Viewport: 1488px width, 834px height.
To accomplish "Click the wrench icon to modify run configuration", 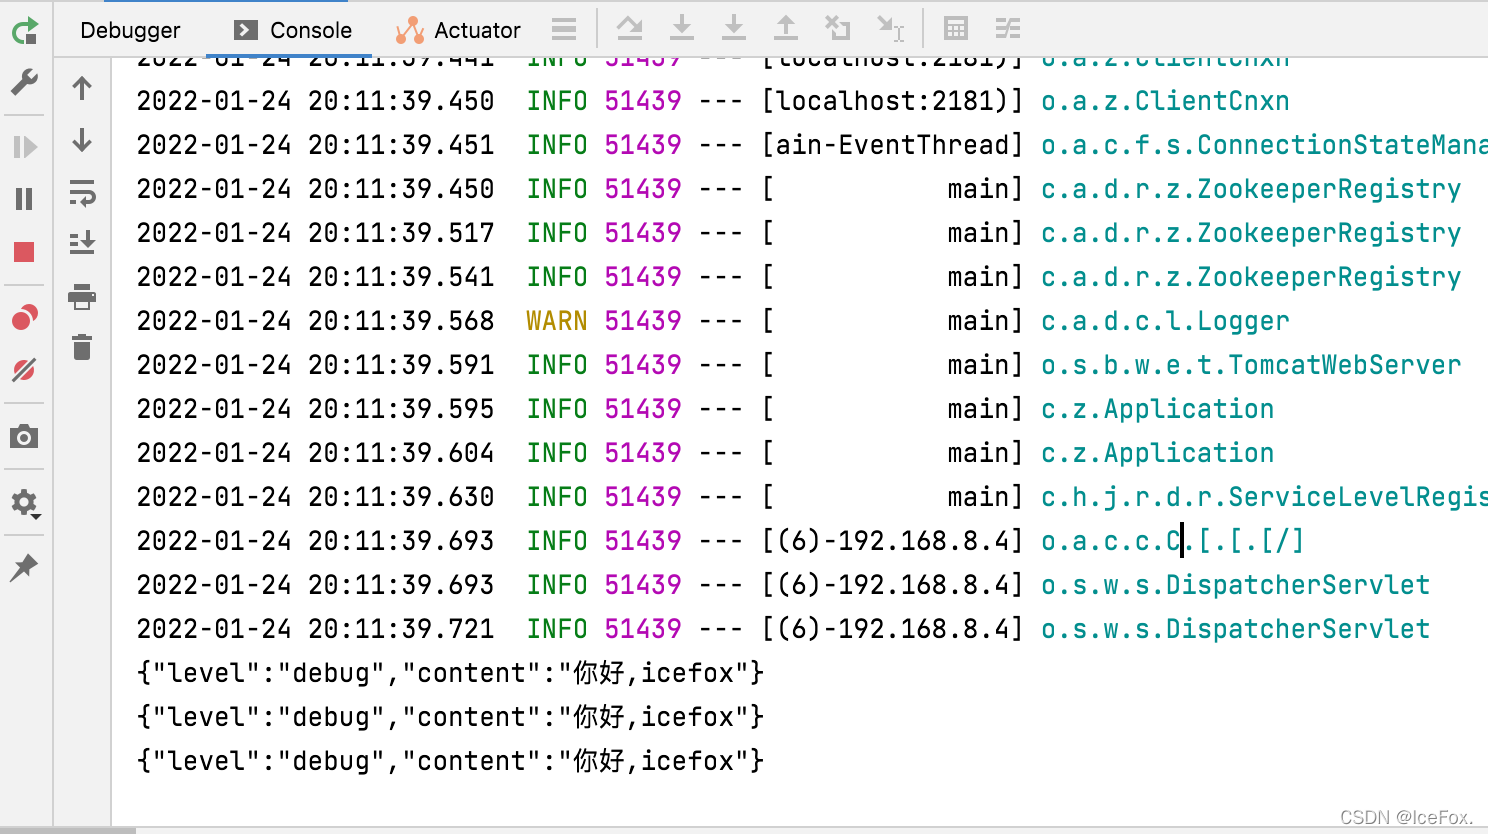I will [x=24, y=82].
